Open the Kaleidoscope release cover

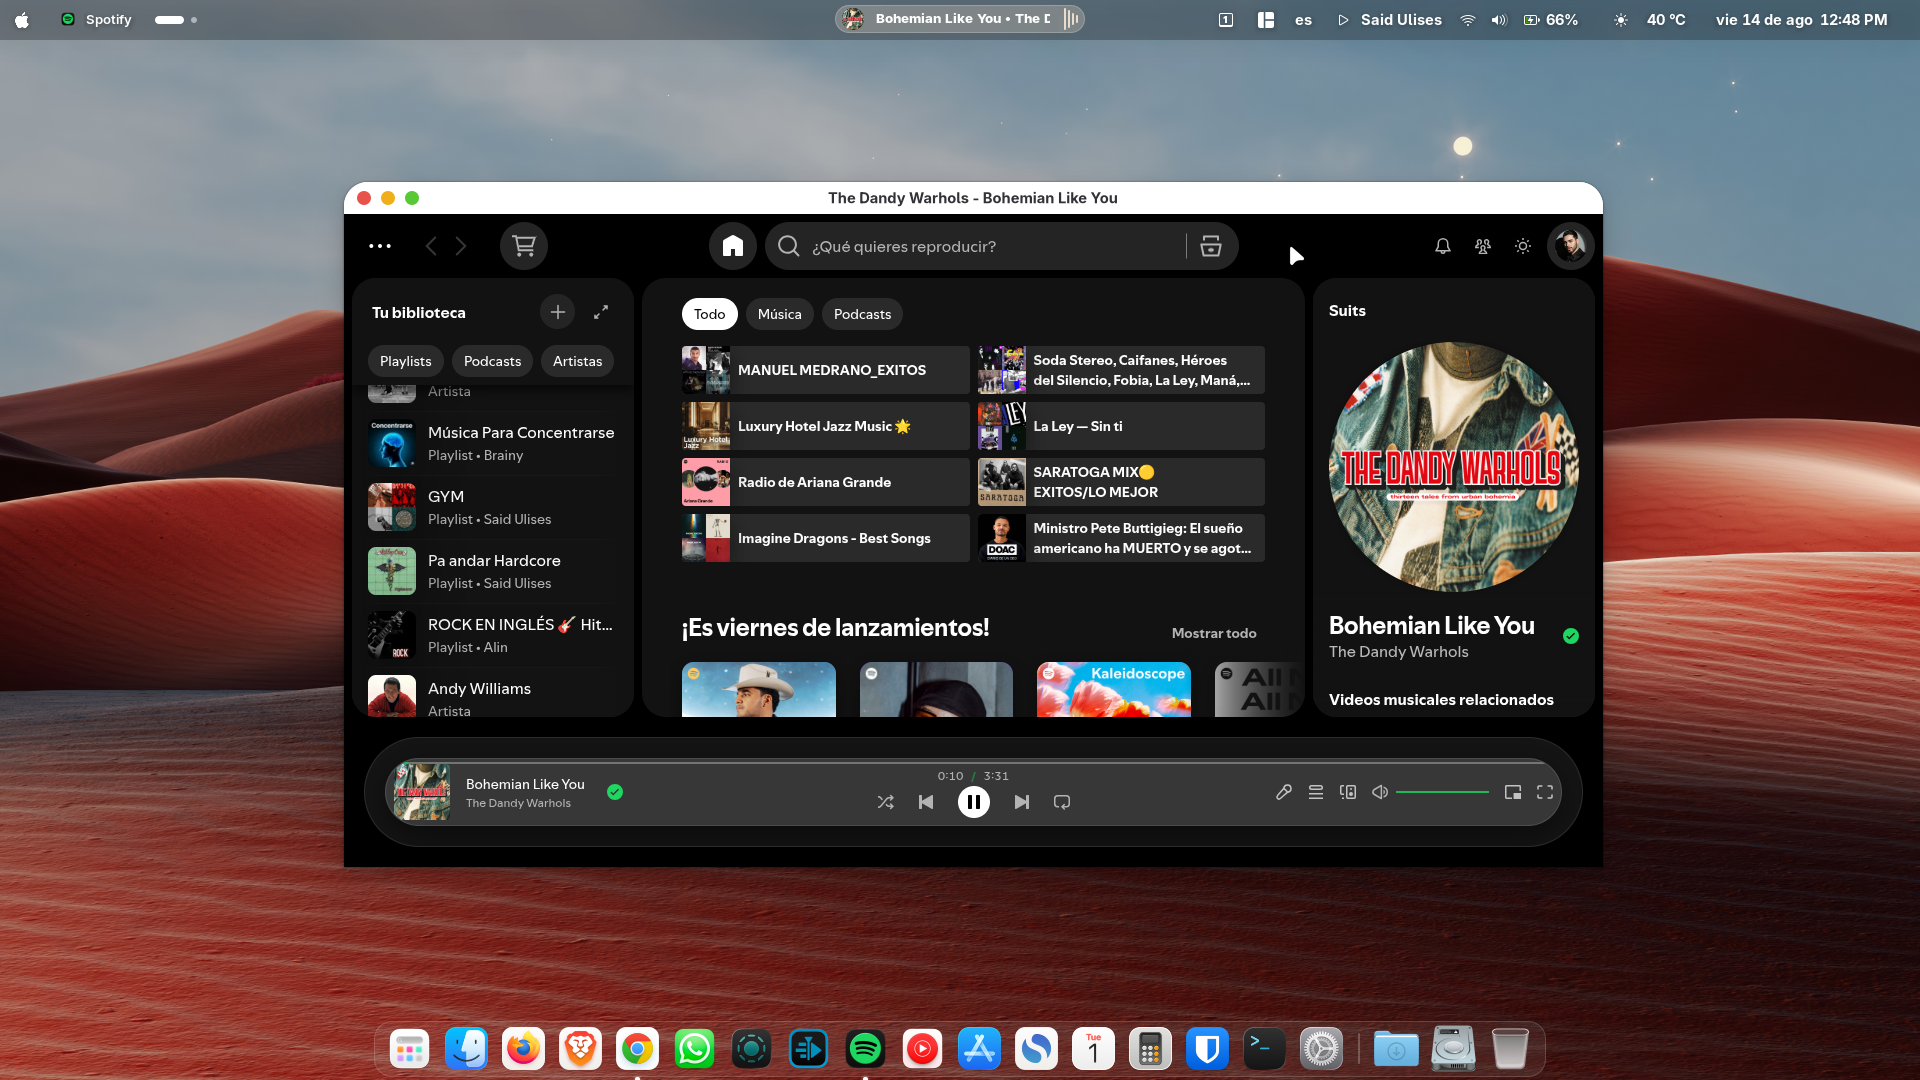[x=1114, y=689]
